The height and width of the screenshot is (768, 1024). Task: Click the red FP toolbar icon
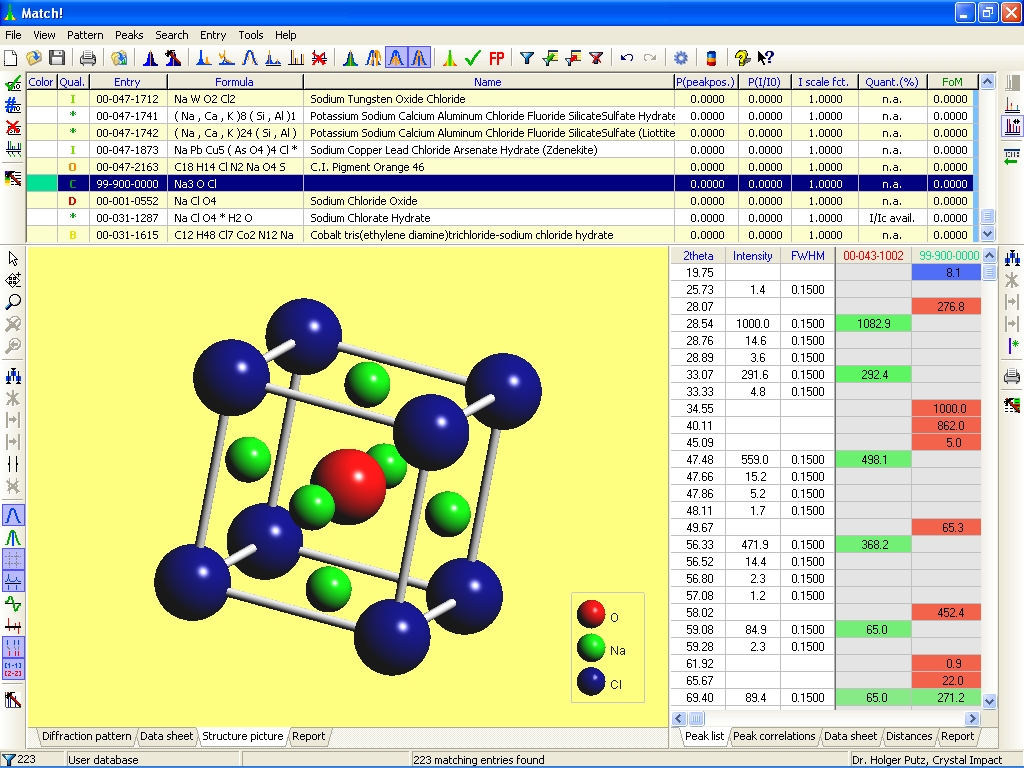tap(496, 58)
